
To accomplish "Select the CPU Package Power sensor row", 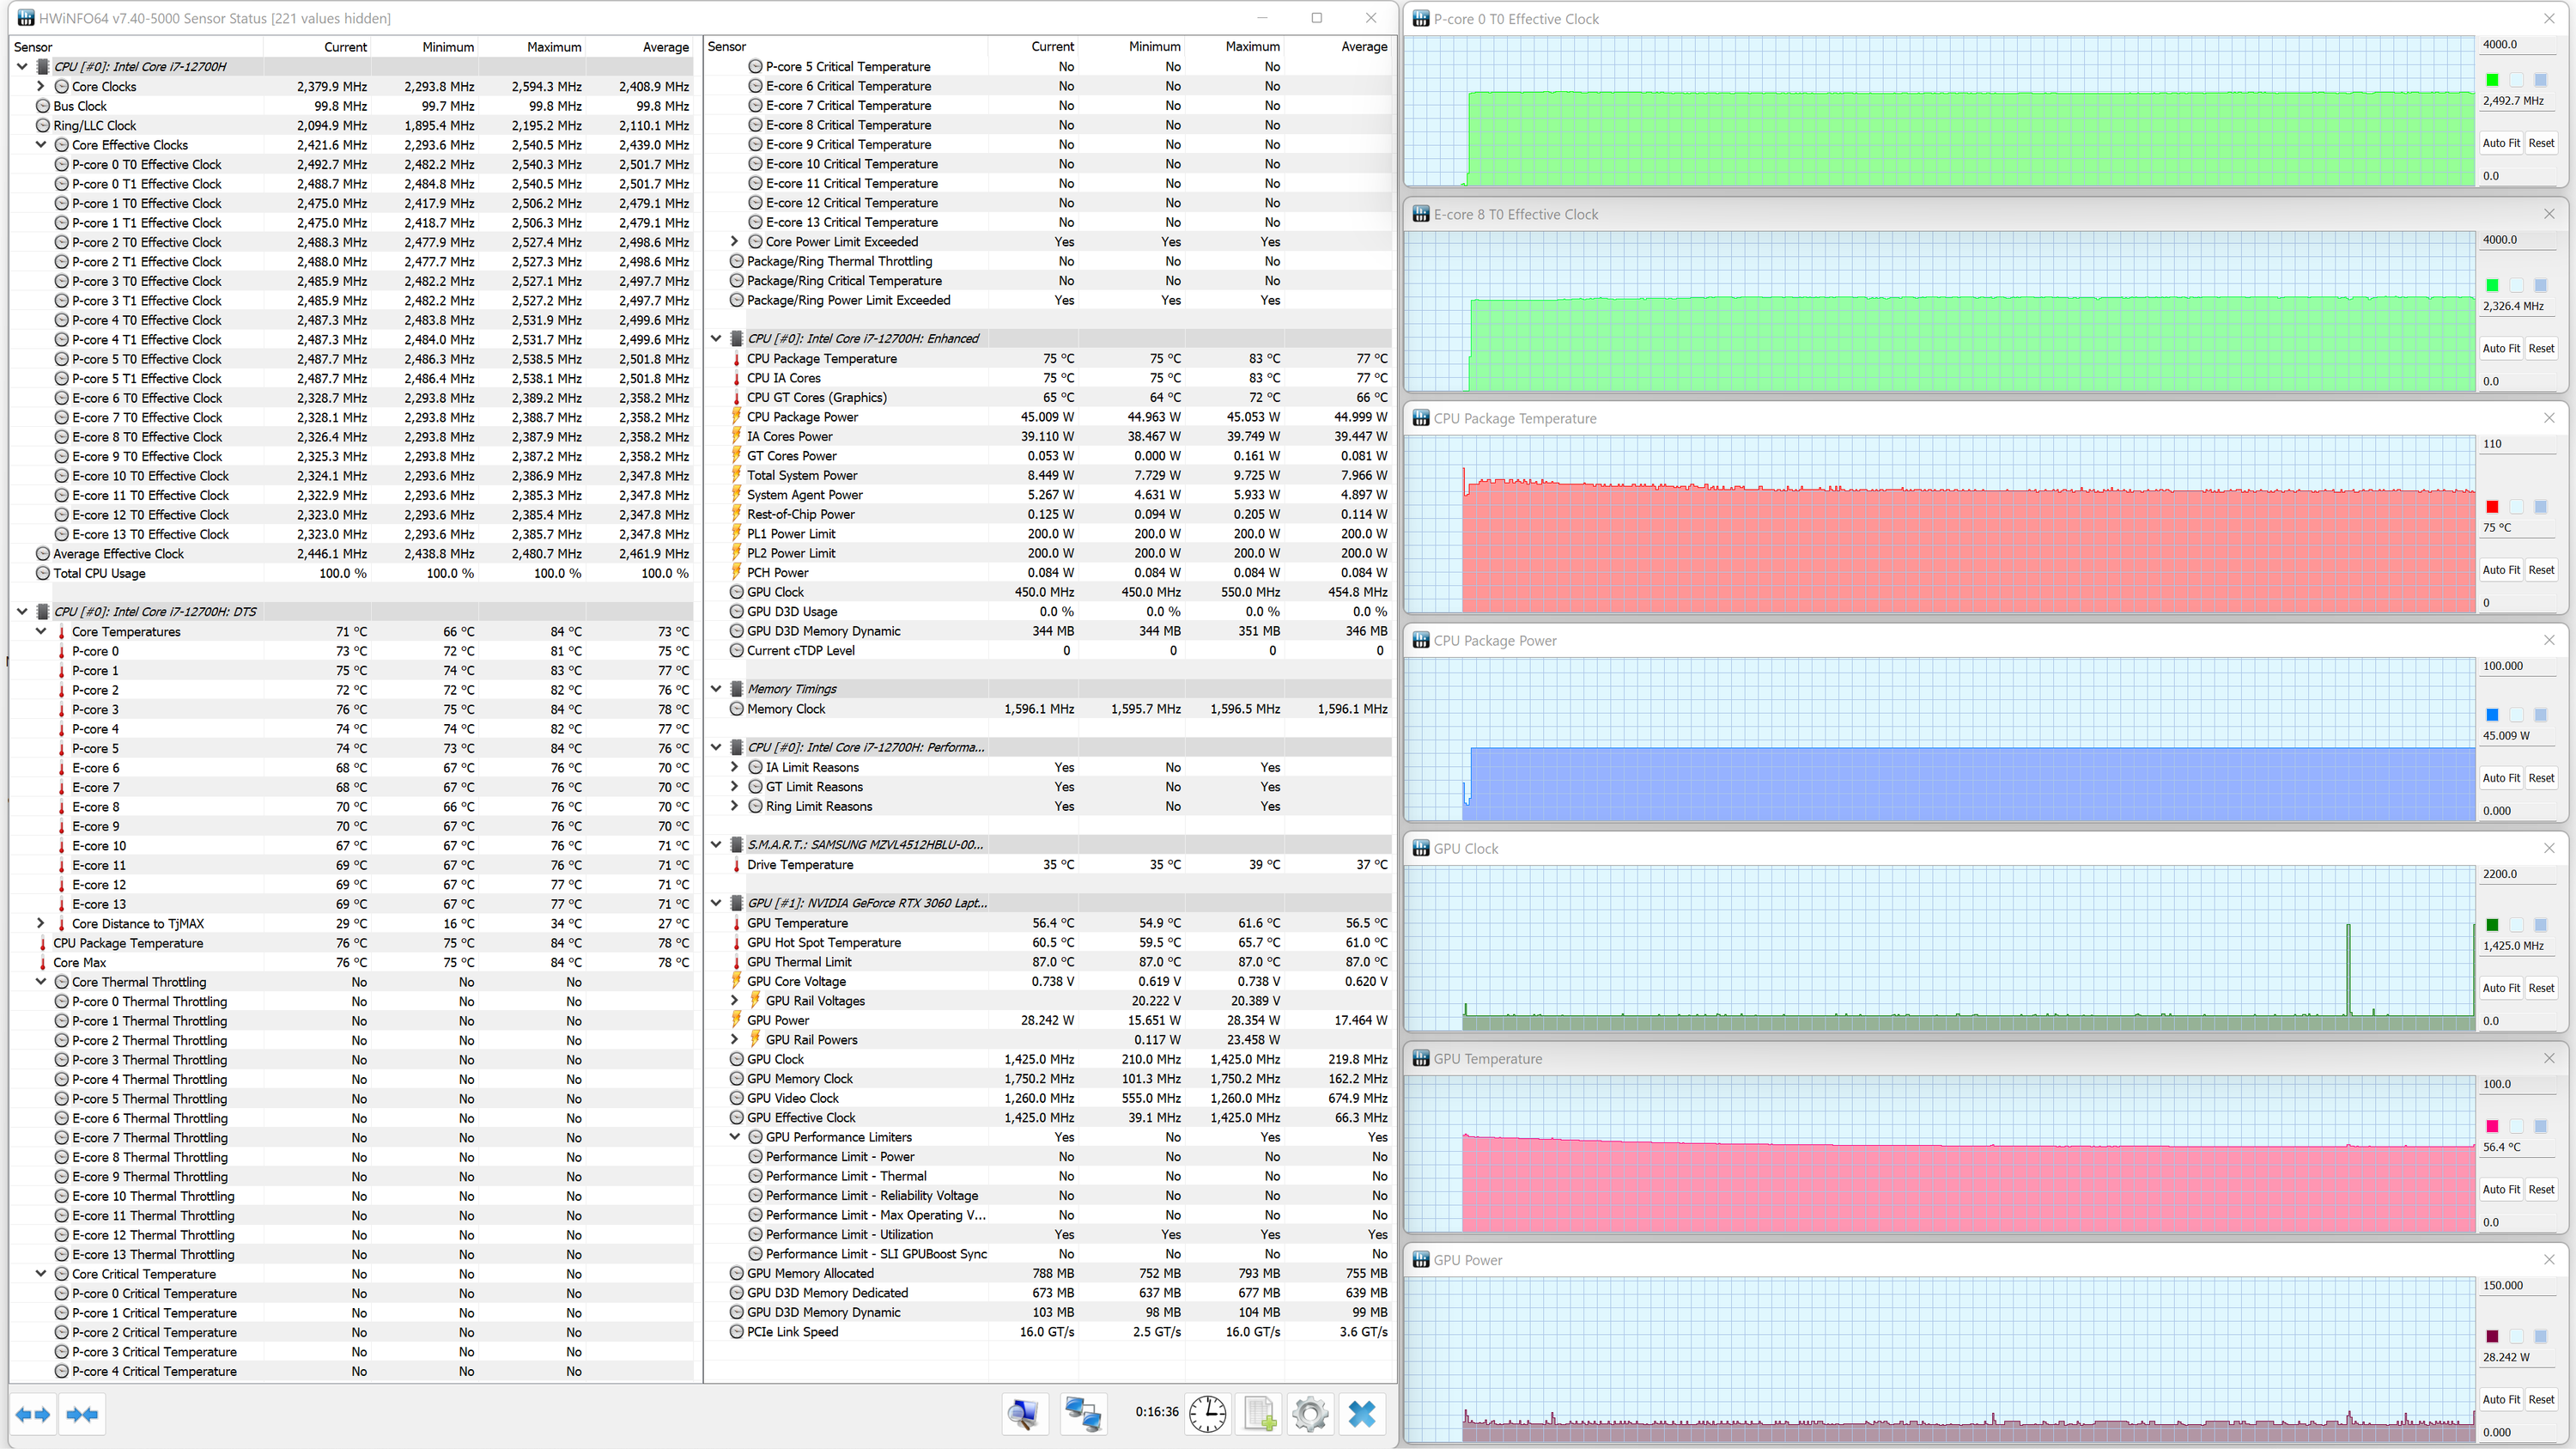I will point(802,417).
